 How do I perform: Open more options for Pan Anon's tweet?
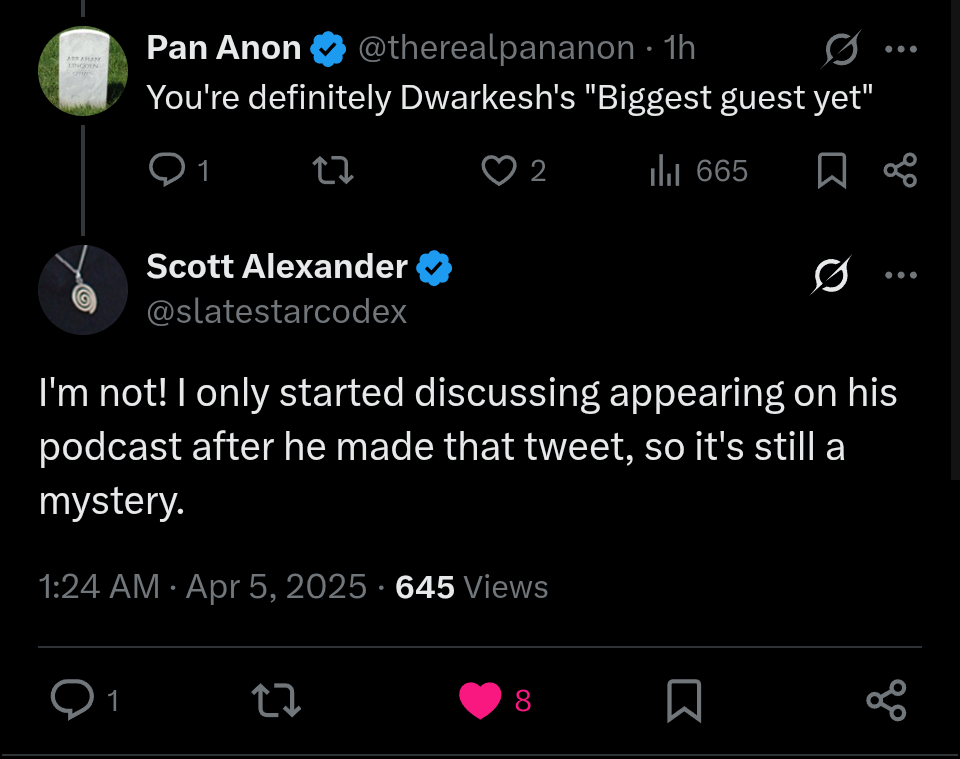click(x=901, y=49)
